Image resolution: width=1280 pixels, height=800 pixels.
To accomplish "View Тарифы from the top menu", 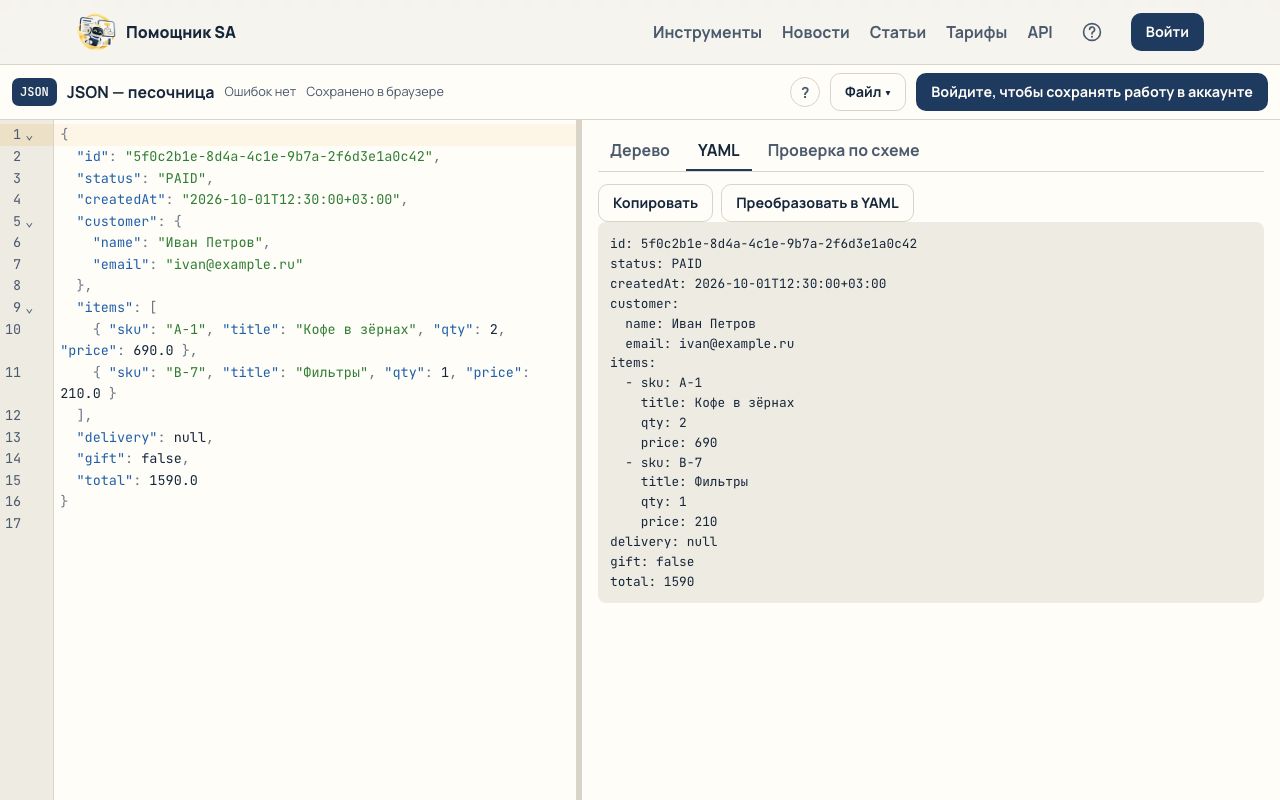I will click(x=976, y=32).
